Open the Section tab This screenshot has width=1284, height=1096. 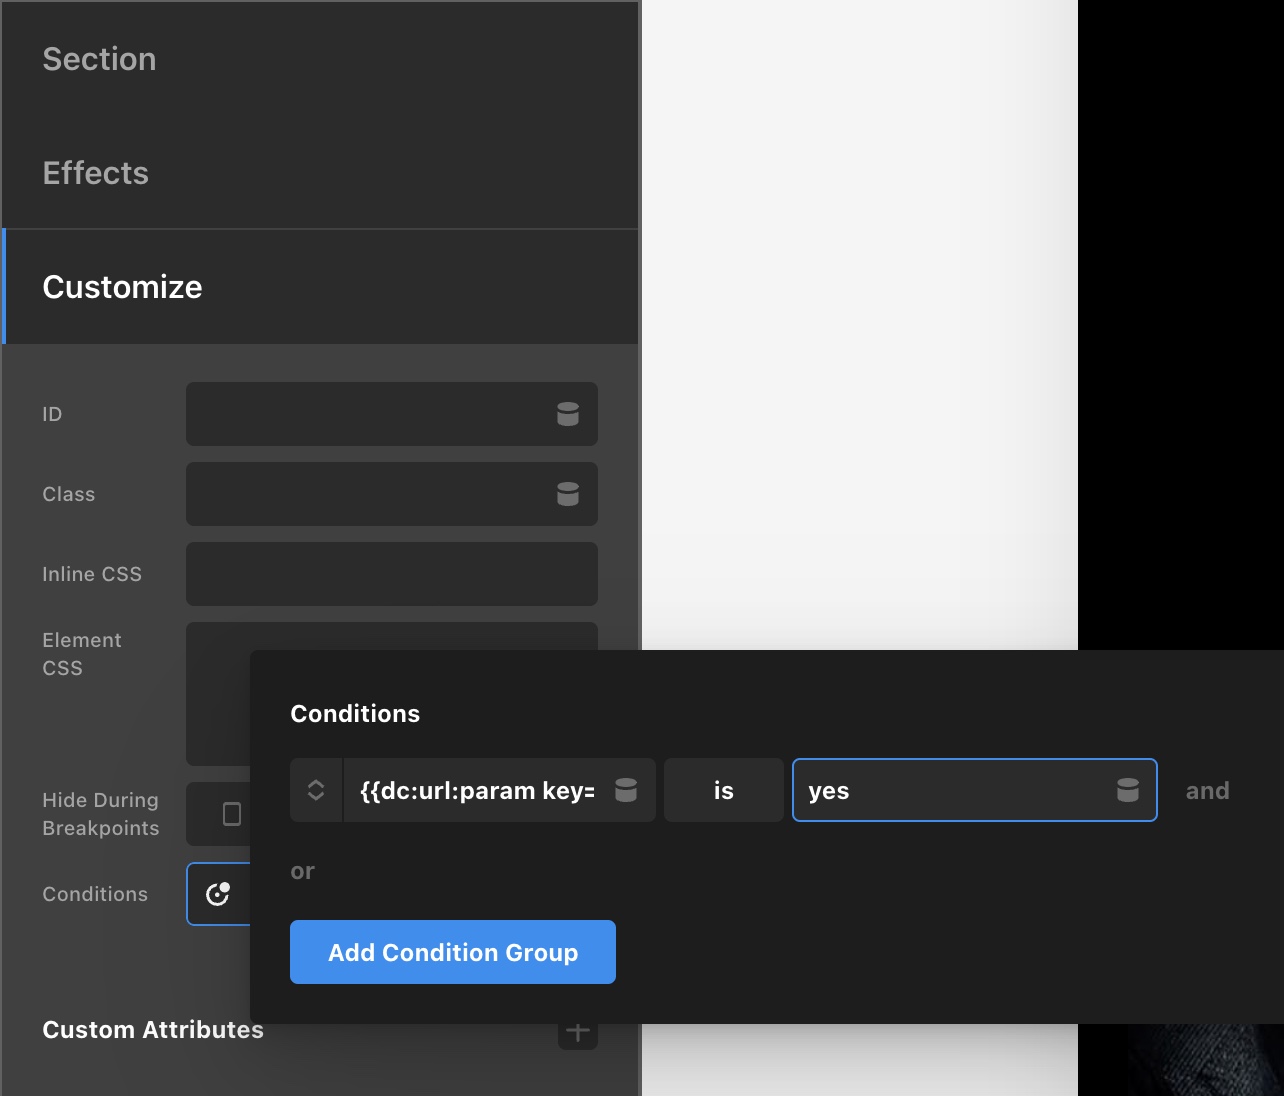click(99, 59)
